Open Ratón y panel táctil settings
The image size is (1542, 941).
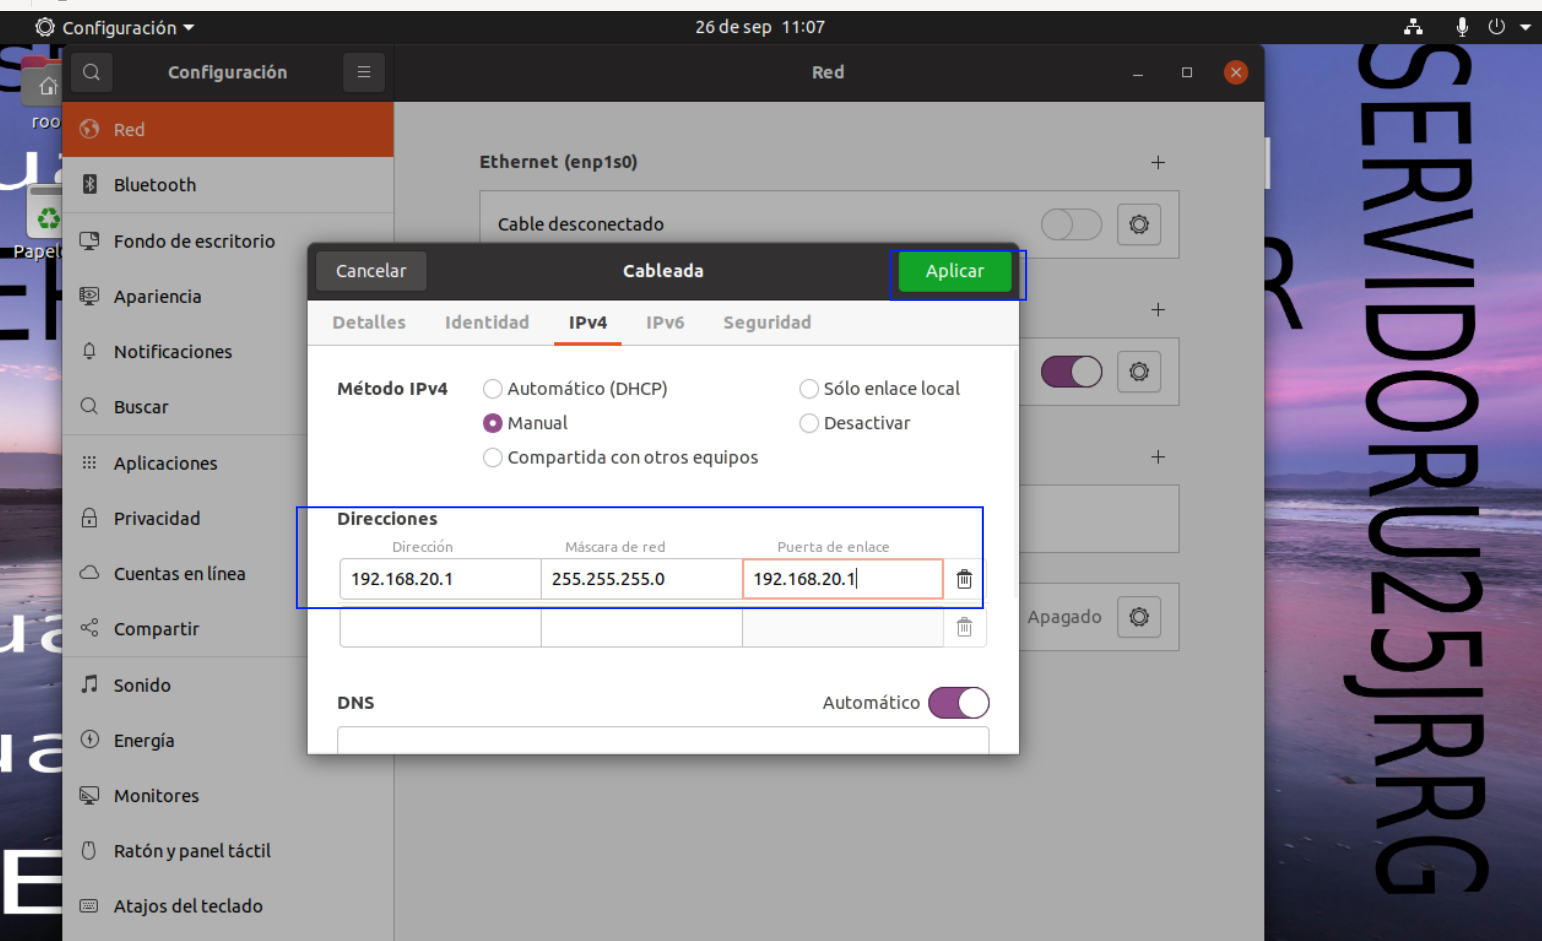(x=228, y=851)
